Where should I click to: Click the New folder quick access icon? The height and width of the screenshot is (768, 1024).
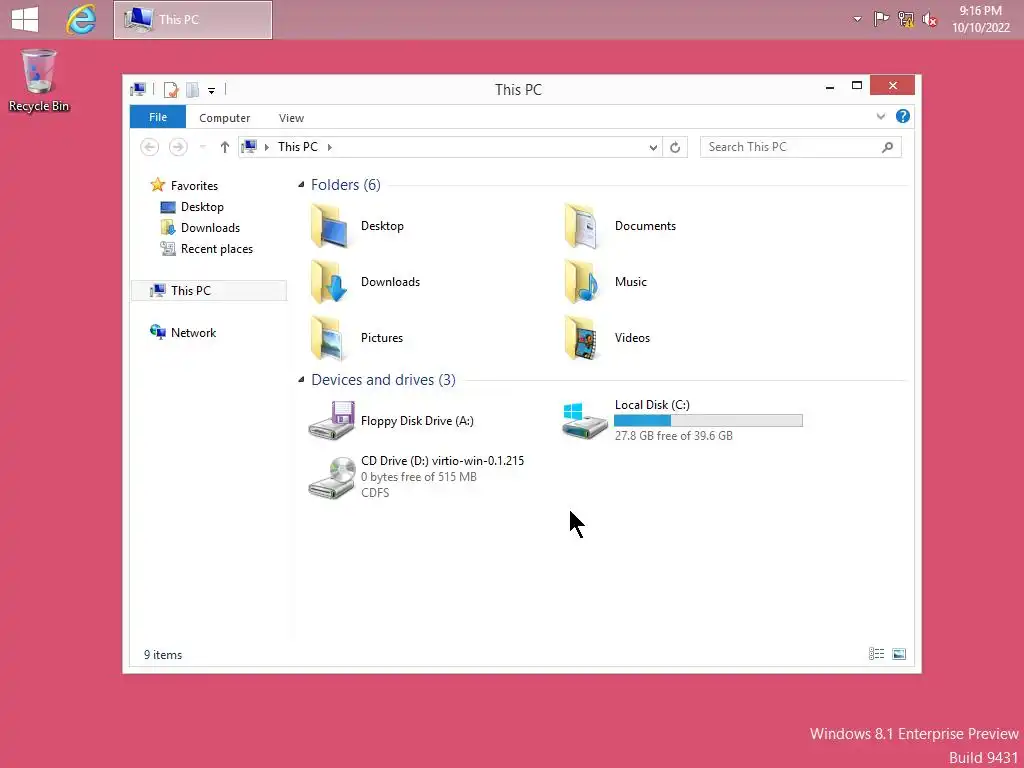coord(192,89)
